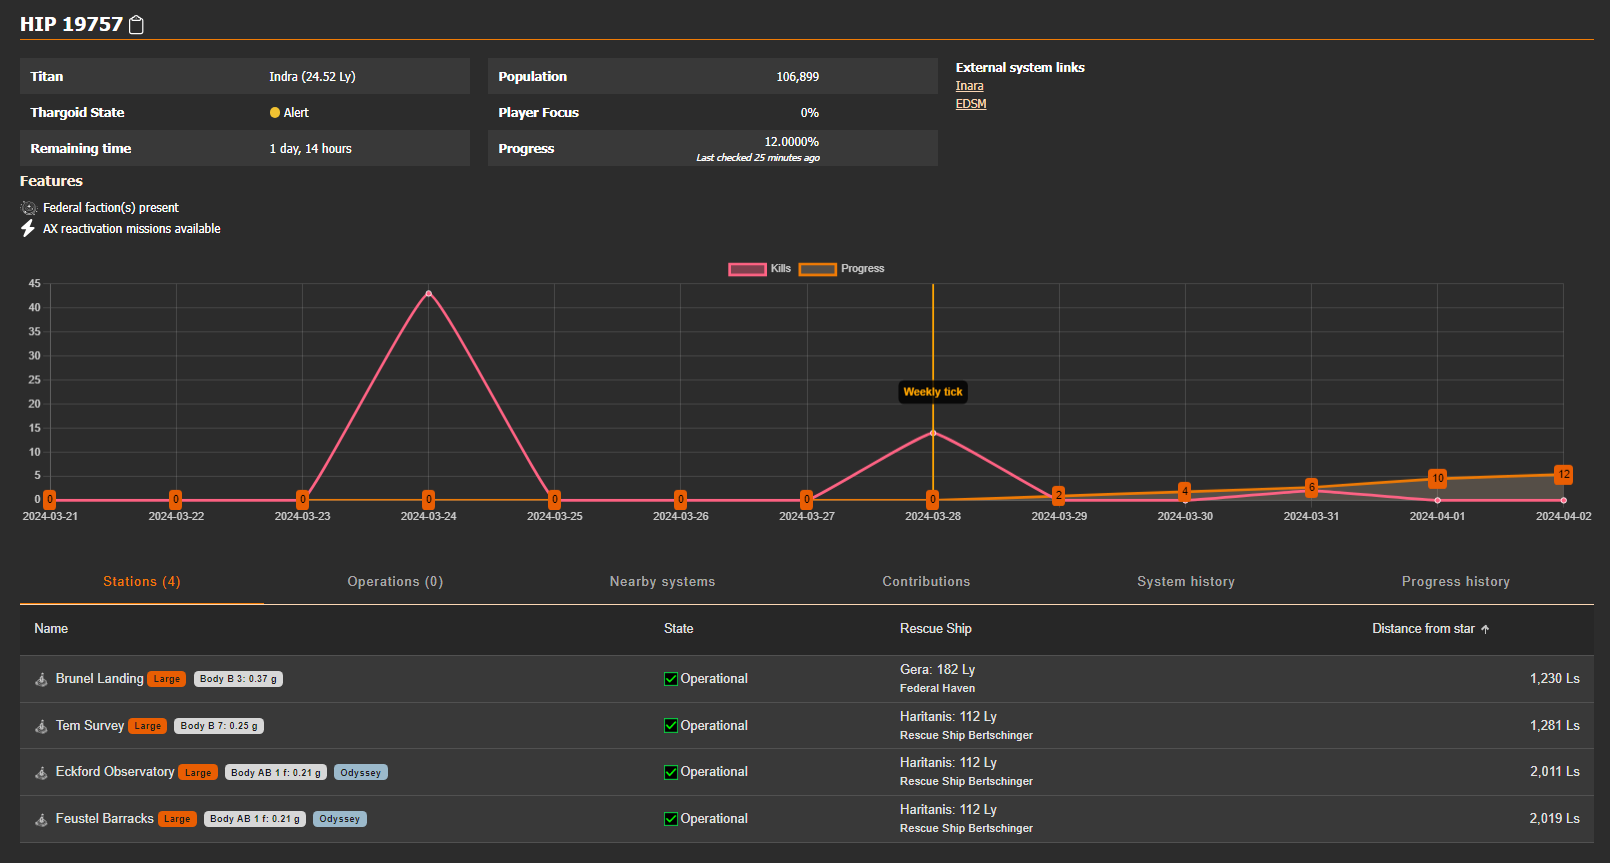Select the Feustel Barracks station name

(105, 819)
